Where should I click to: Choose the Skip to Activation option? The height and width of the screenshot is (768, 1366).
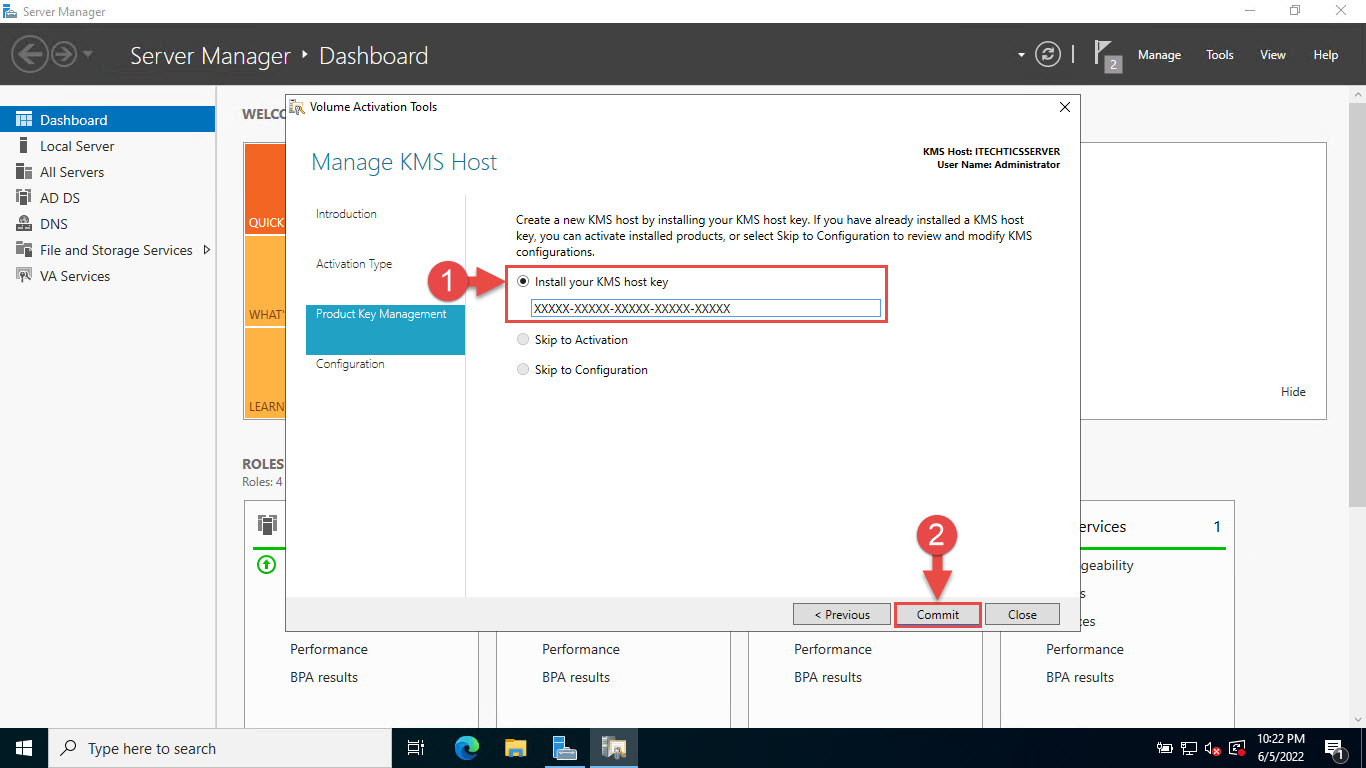[522, 339]
